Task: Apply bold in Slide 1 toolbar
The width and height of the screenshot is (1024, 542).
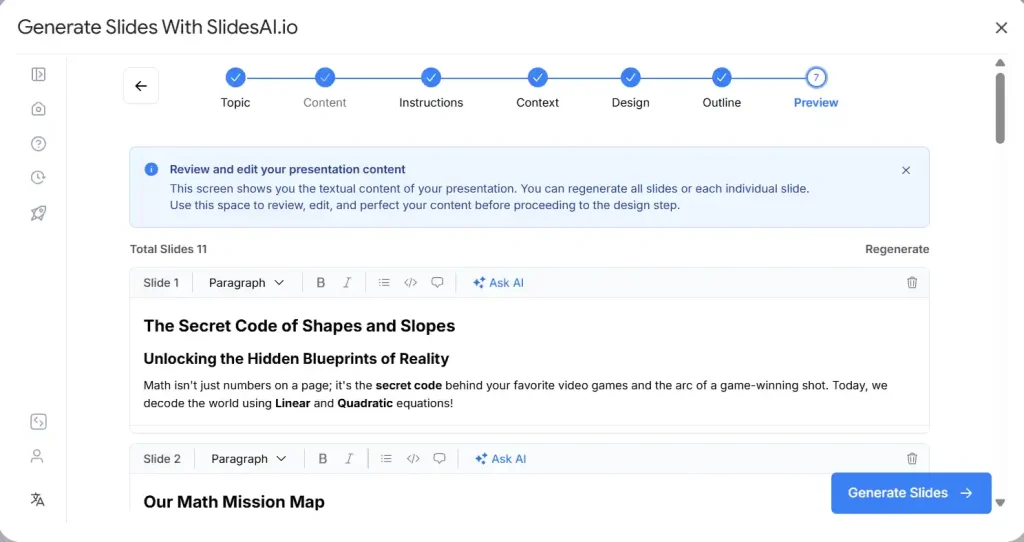Action: click(x=321, y=283)
